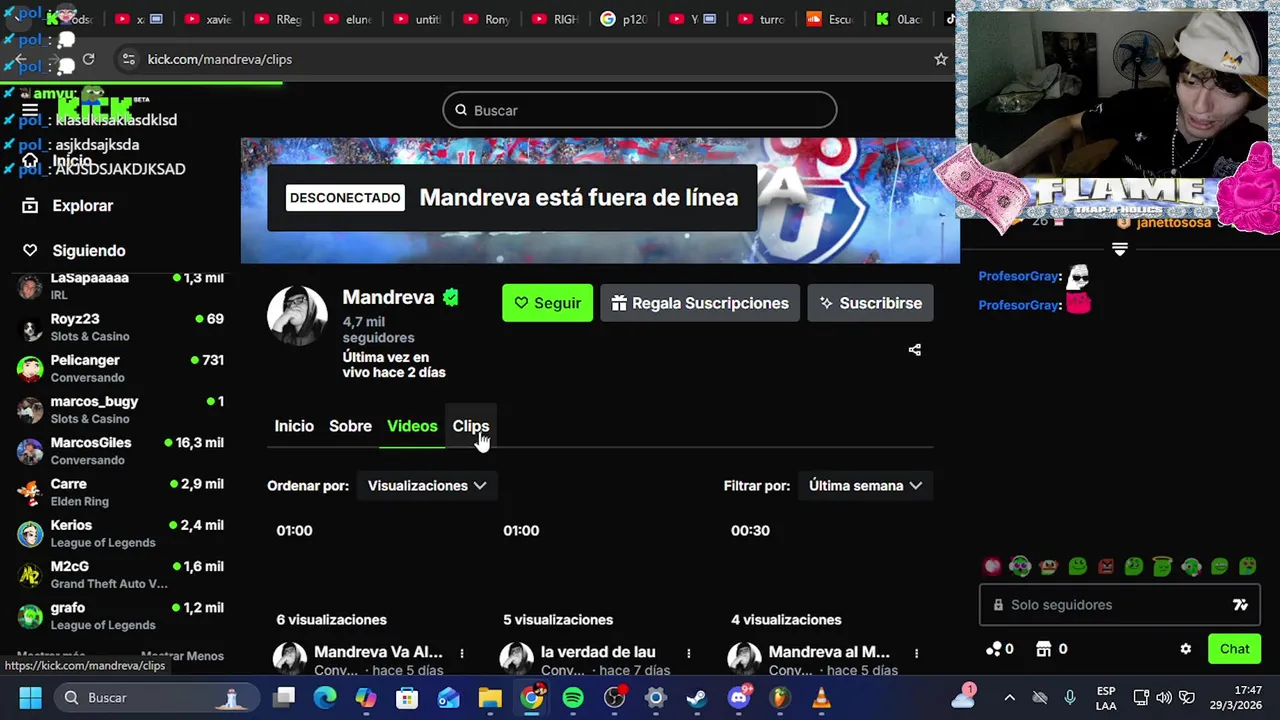Click Regala Suscripciones button
The height and width of the screenshot is (720, 1280).
(x=700, y=303)
